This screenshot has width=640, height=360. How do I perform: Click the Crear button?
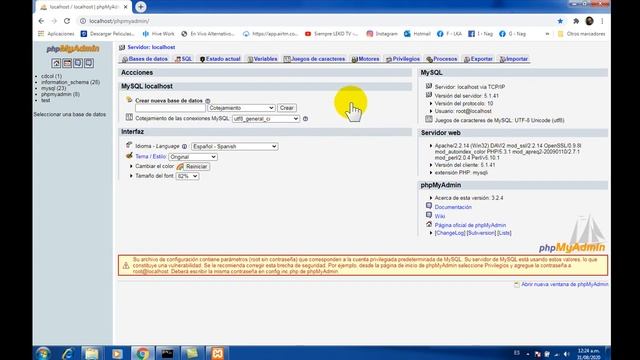pos(287,108)
